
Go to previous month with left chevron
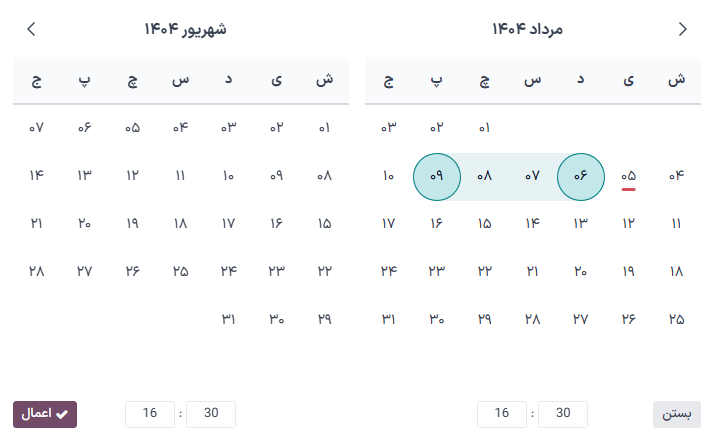point(31,30)
